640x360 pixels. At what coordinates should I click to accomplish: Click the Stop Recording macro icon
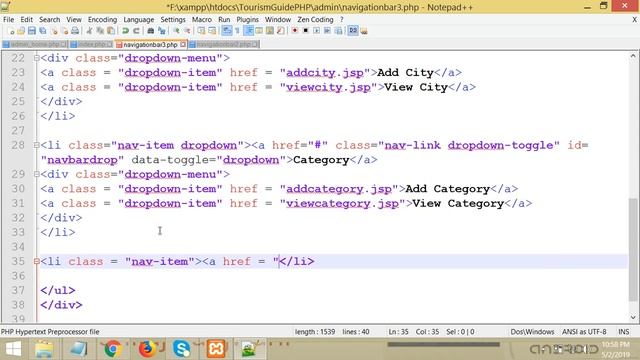[305, 31]
